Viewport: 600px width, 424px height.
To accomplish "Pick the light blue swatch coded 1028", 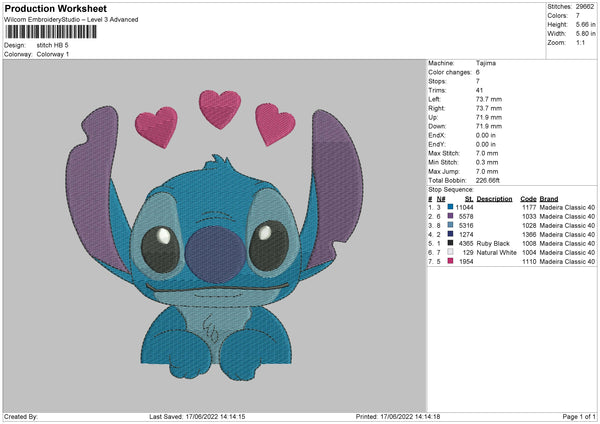I will coord(450,225).
